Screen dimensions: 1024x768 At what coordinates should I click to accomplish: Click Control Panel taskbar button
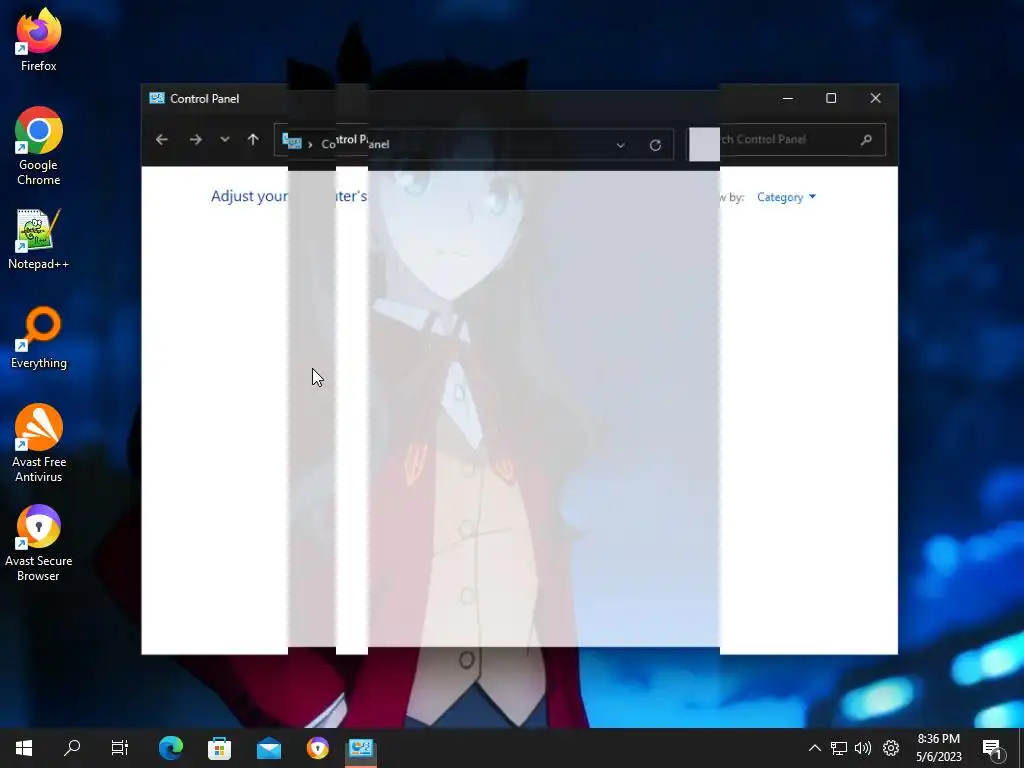(x=360, y=748)
